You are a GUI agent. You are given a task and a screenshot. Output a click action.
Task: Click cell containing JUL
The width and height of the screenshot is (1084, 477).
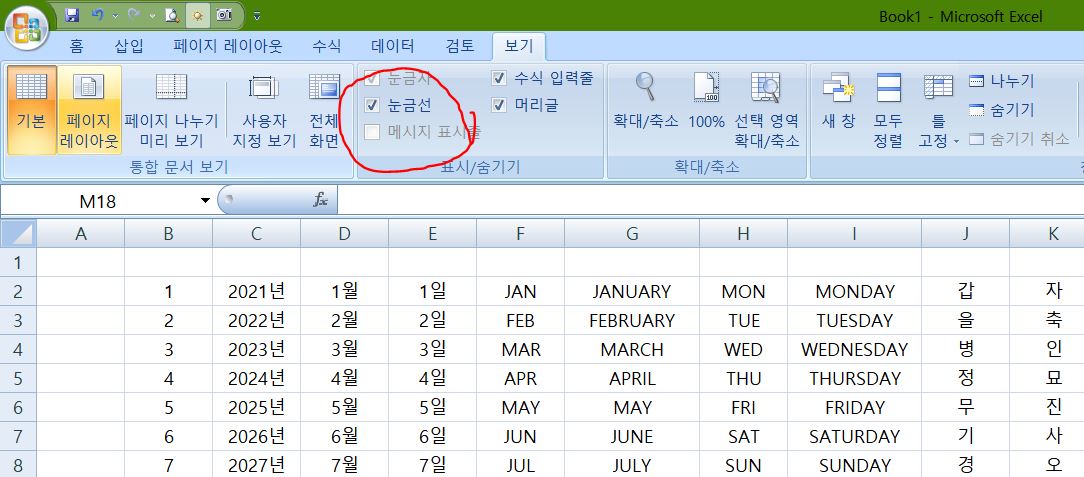point(521,466)
